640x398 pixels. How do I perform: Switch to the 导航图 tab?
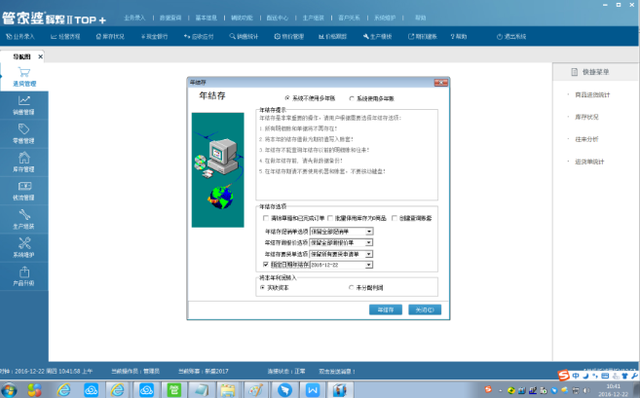[x=21, y=57]
